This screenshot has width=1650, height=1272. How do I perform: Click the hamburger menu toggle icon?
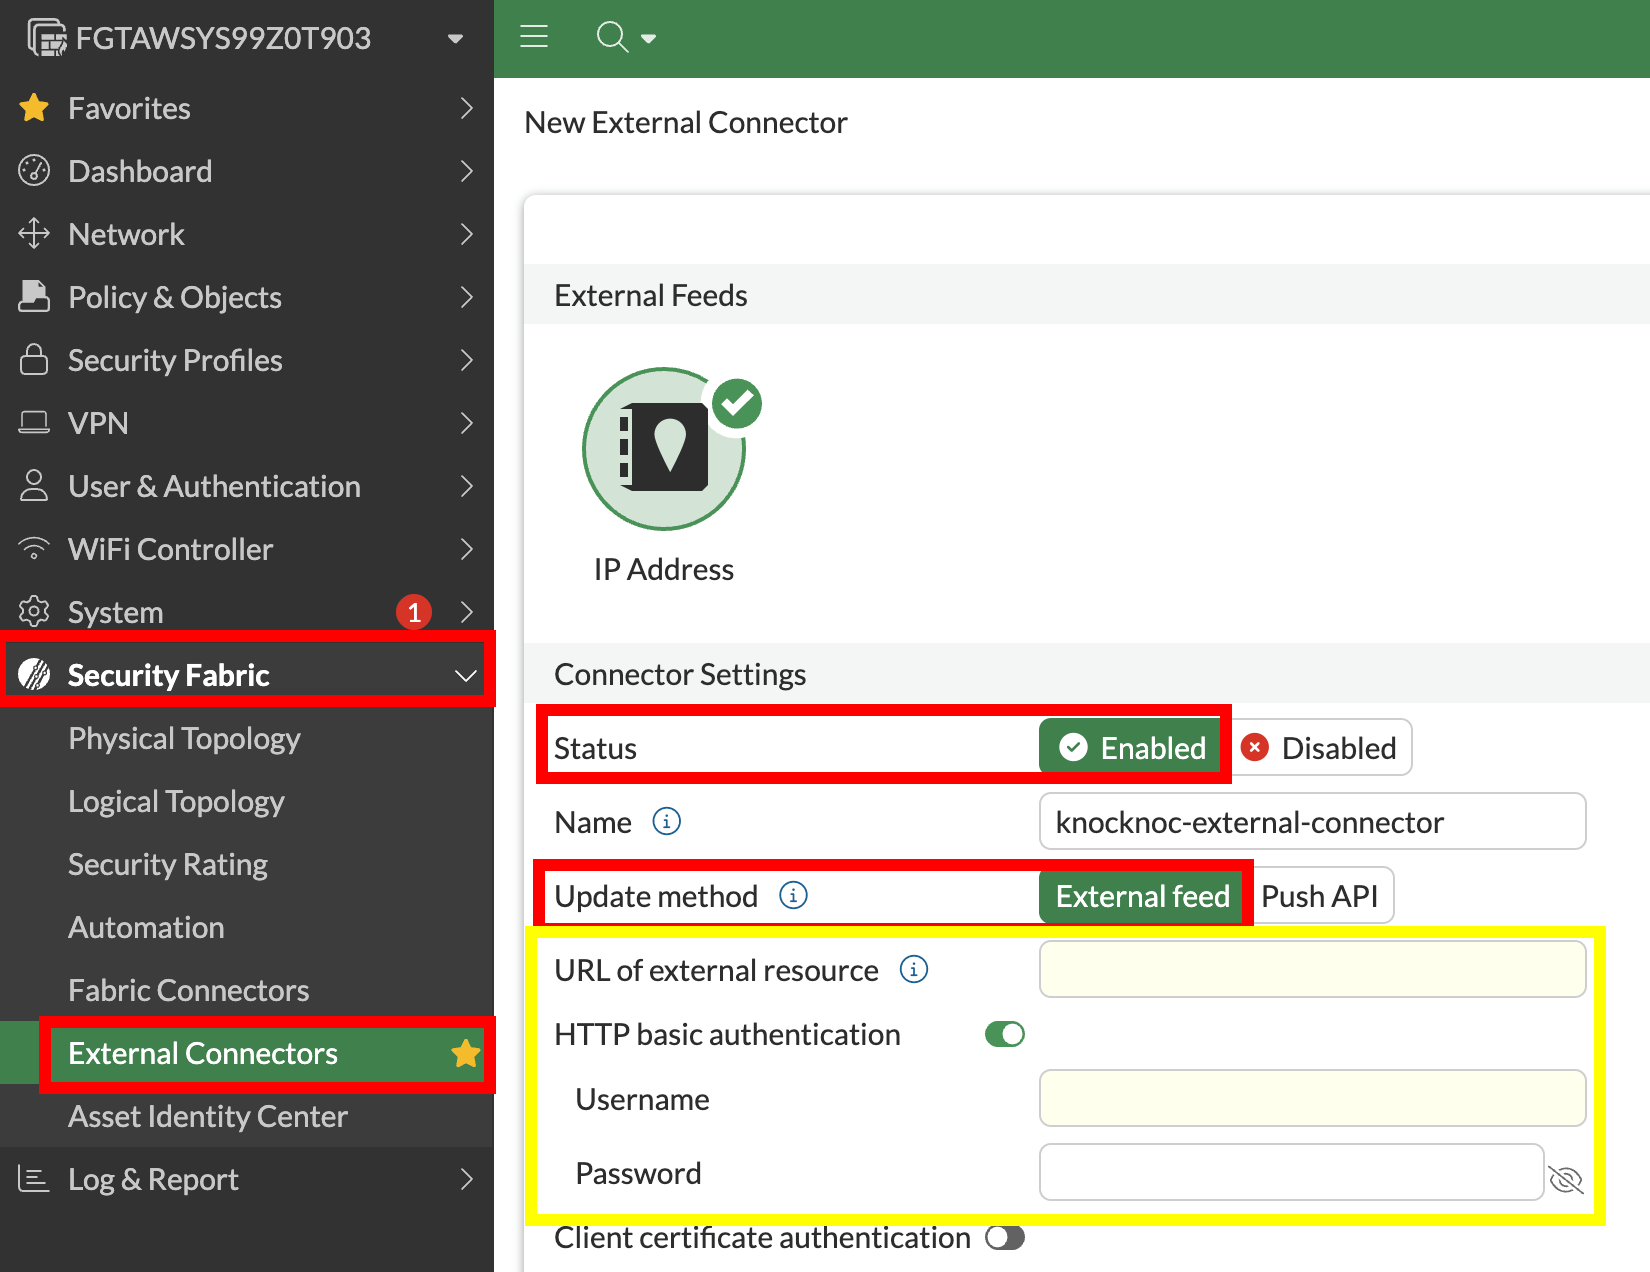click(534, 38)
